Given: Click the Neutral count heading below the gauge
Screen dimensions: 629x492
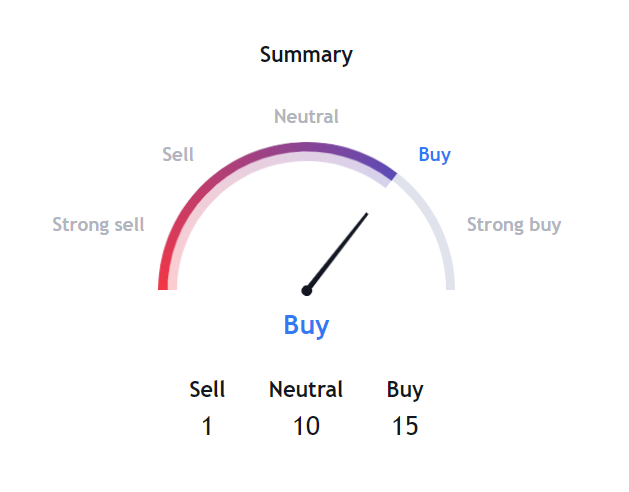Looking at the screenshot, I should point(306,390).
